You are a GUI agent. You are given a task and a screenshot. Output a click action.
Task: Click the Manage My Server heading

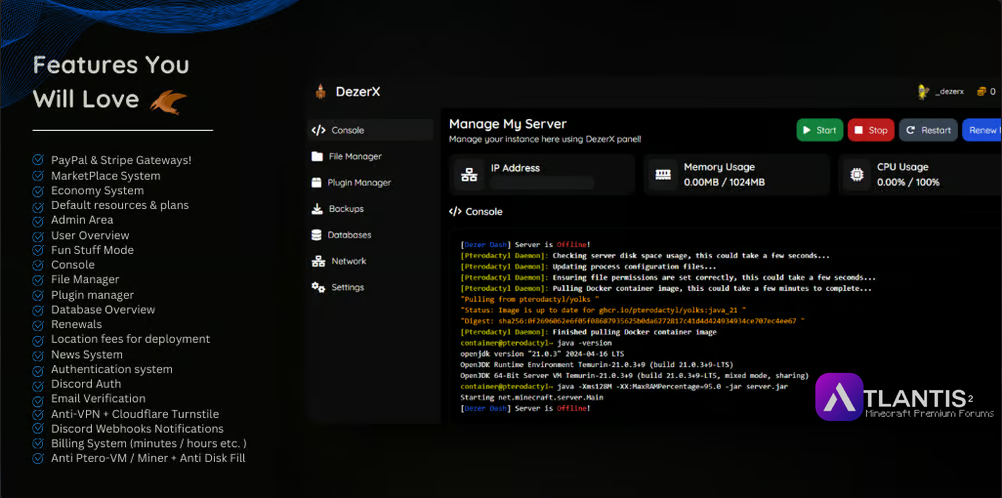(x=507, y=124)
